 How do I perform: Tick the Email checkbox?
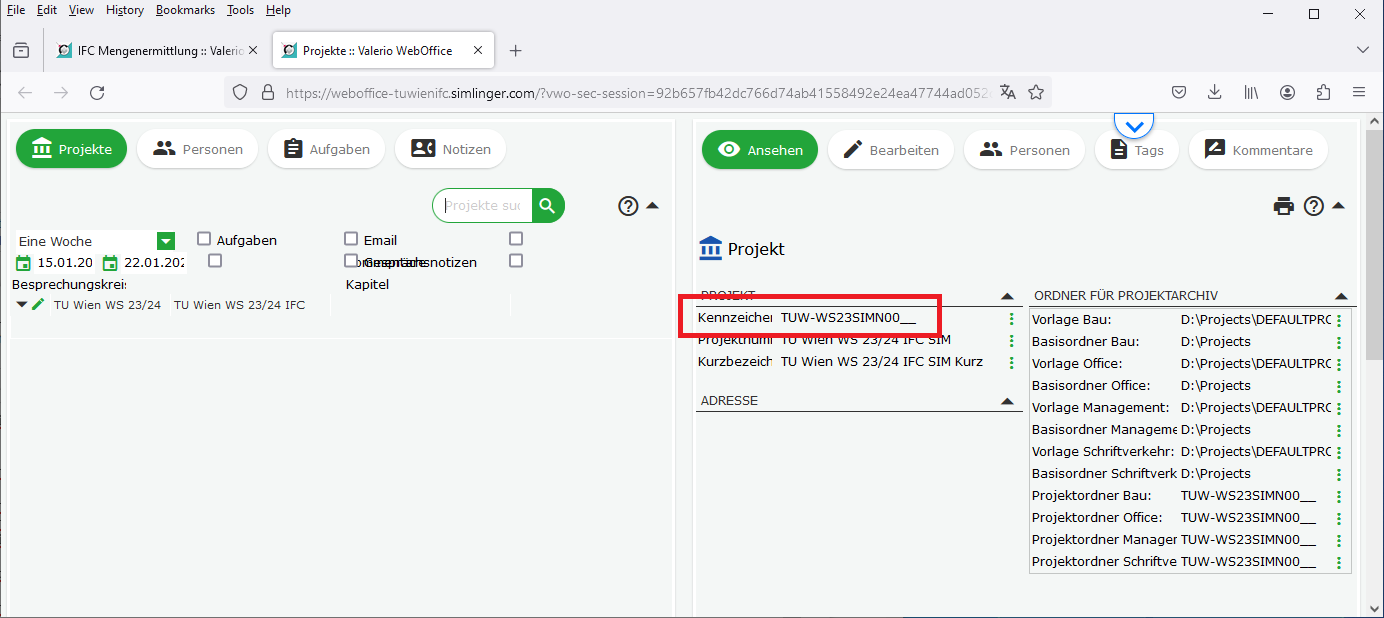pos(351,239)
